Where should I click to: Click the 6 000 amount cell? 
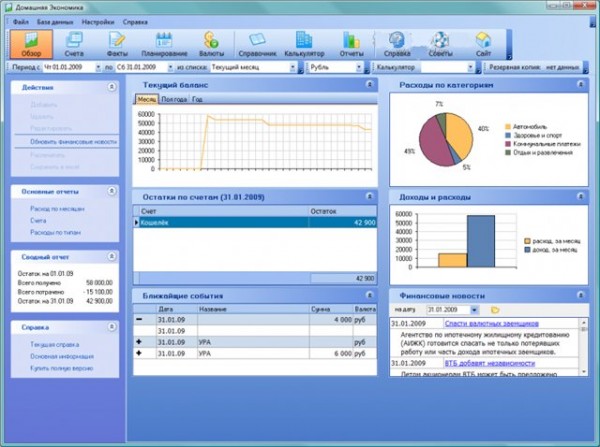click(332, 353)
